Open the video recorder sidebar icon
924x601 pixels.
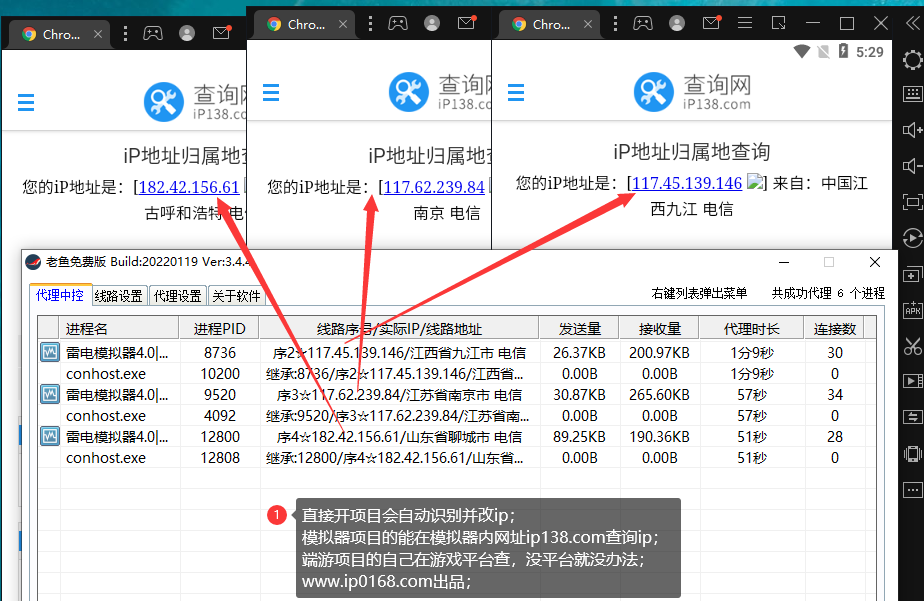pos(911,381)
